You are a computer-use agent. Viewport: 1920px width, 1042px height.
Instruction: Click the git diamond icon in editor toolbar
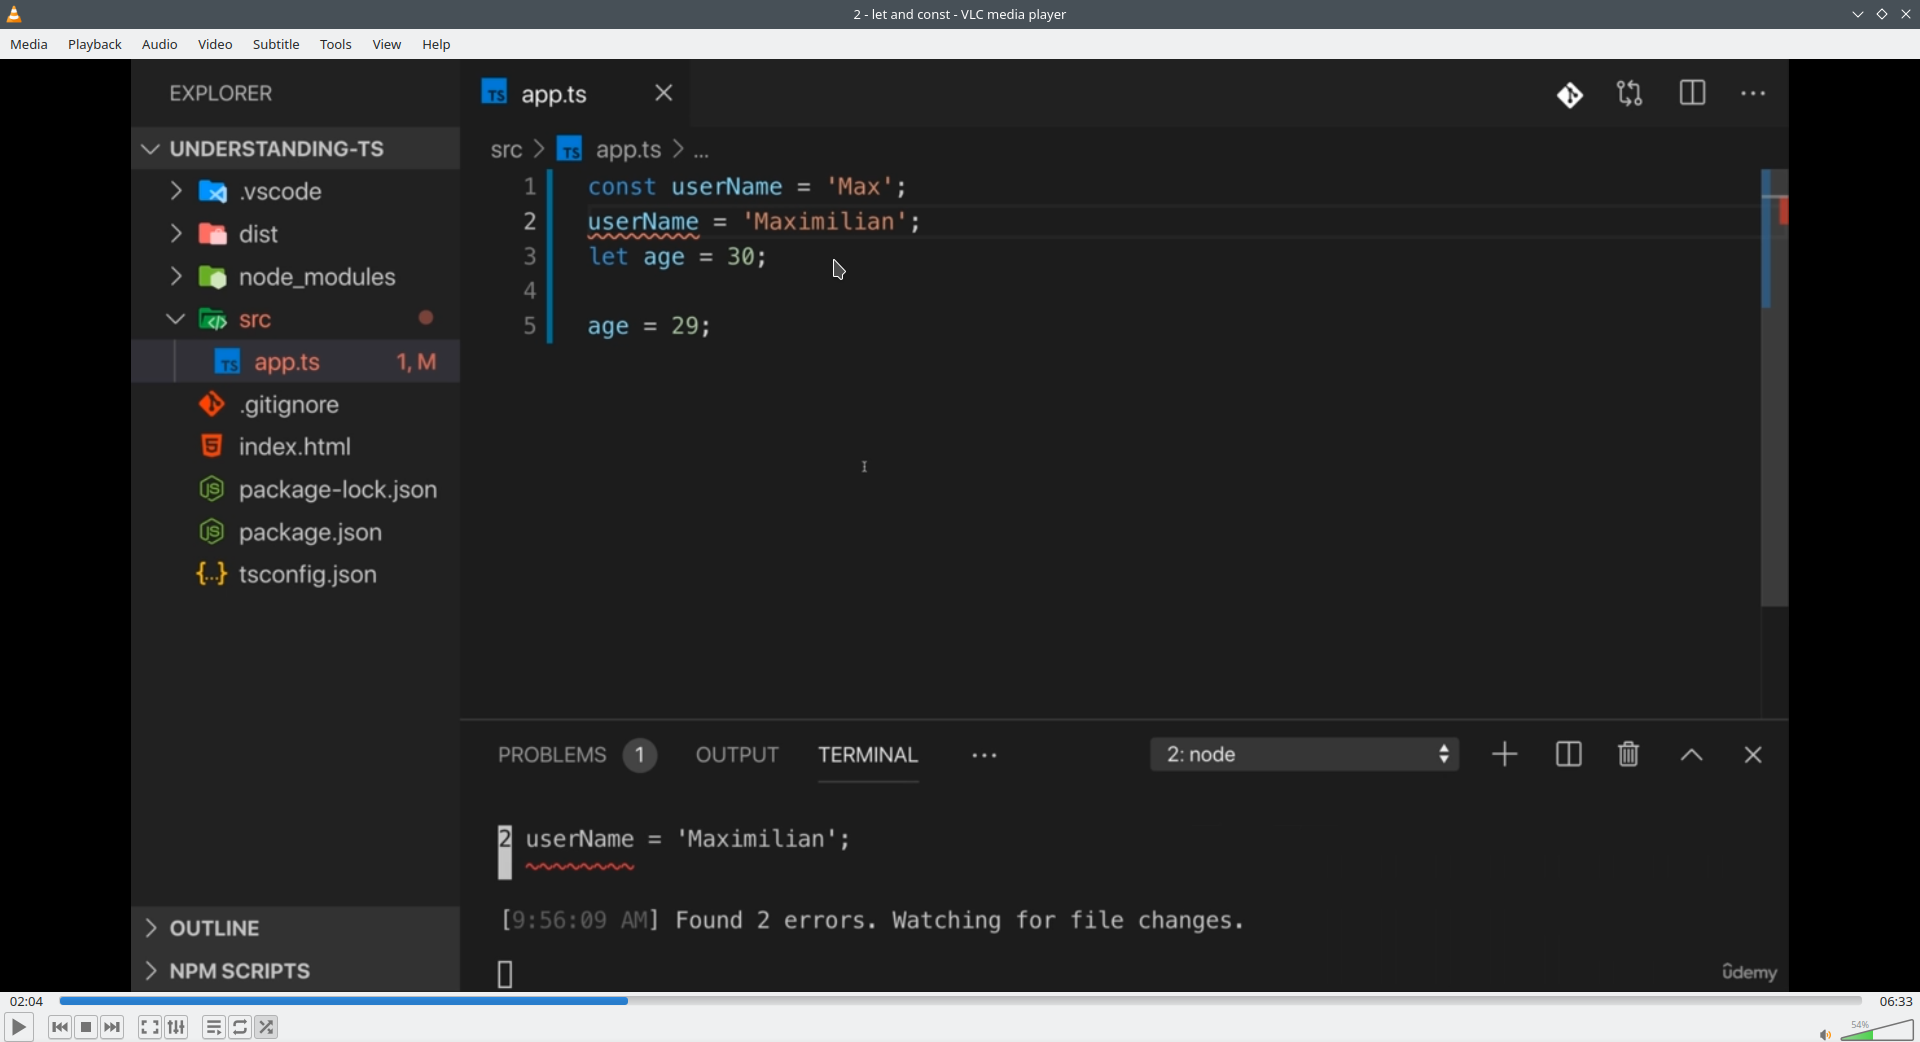[x=1570, y=95]
